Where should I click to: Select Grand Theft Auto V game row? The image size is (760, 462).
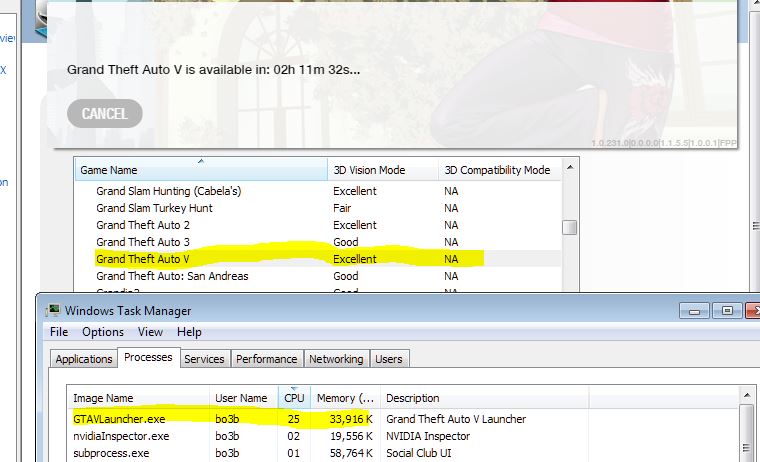click(318, 259)
